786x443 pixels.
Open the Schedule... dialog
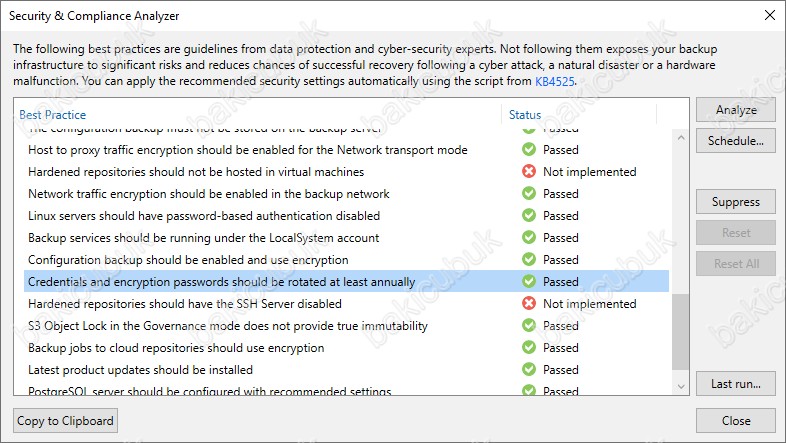[x=736, y=141]
